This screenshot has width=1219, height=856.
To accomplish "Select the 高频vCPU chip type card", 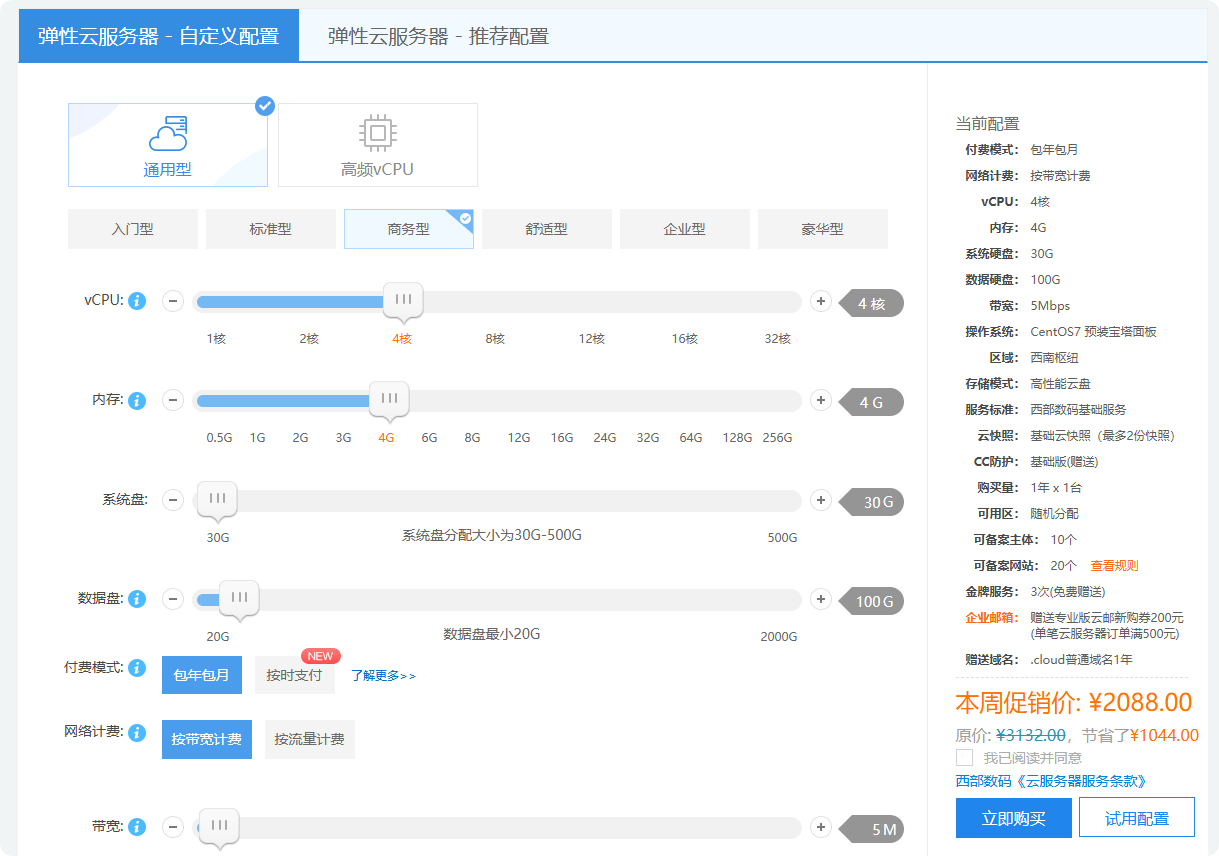I will click(x=377, y=145).
